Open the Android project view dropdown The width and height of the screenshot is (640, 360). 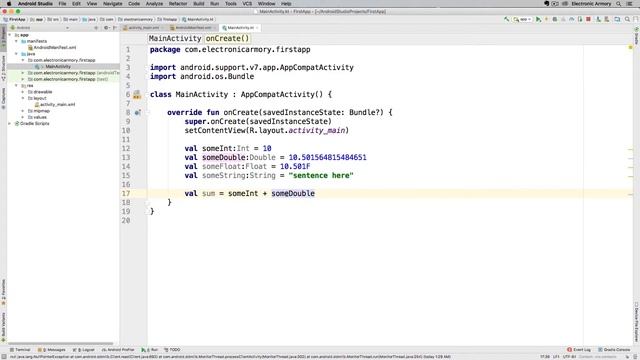[x=39, y=28]
